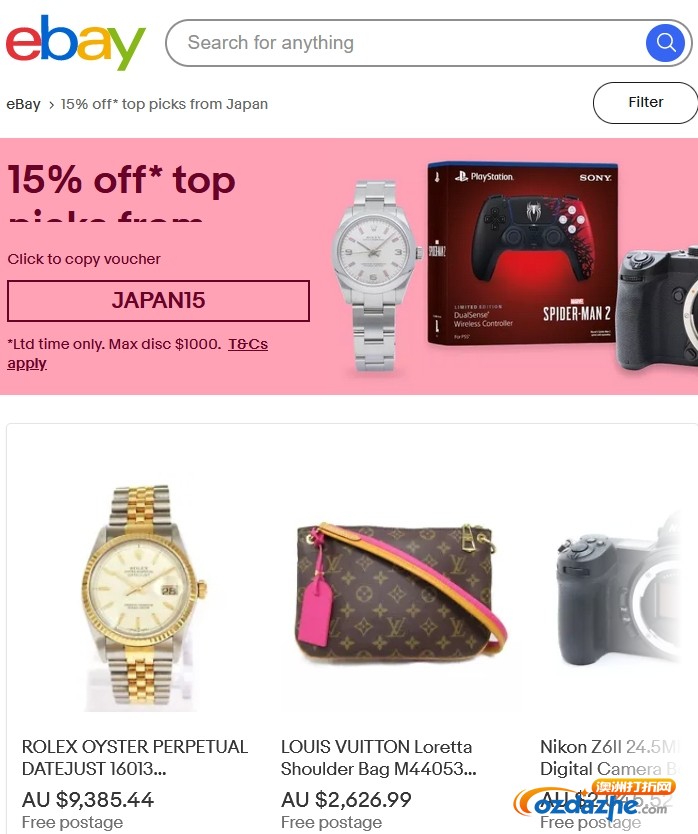The image size is (698, 834).
Task: Open LOUIS VUITTON Loretta Shoulder Bag title
Action: (x=378, y=758)
